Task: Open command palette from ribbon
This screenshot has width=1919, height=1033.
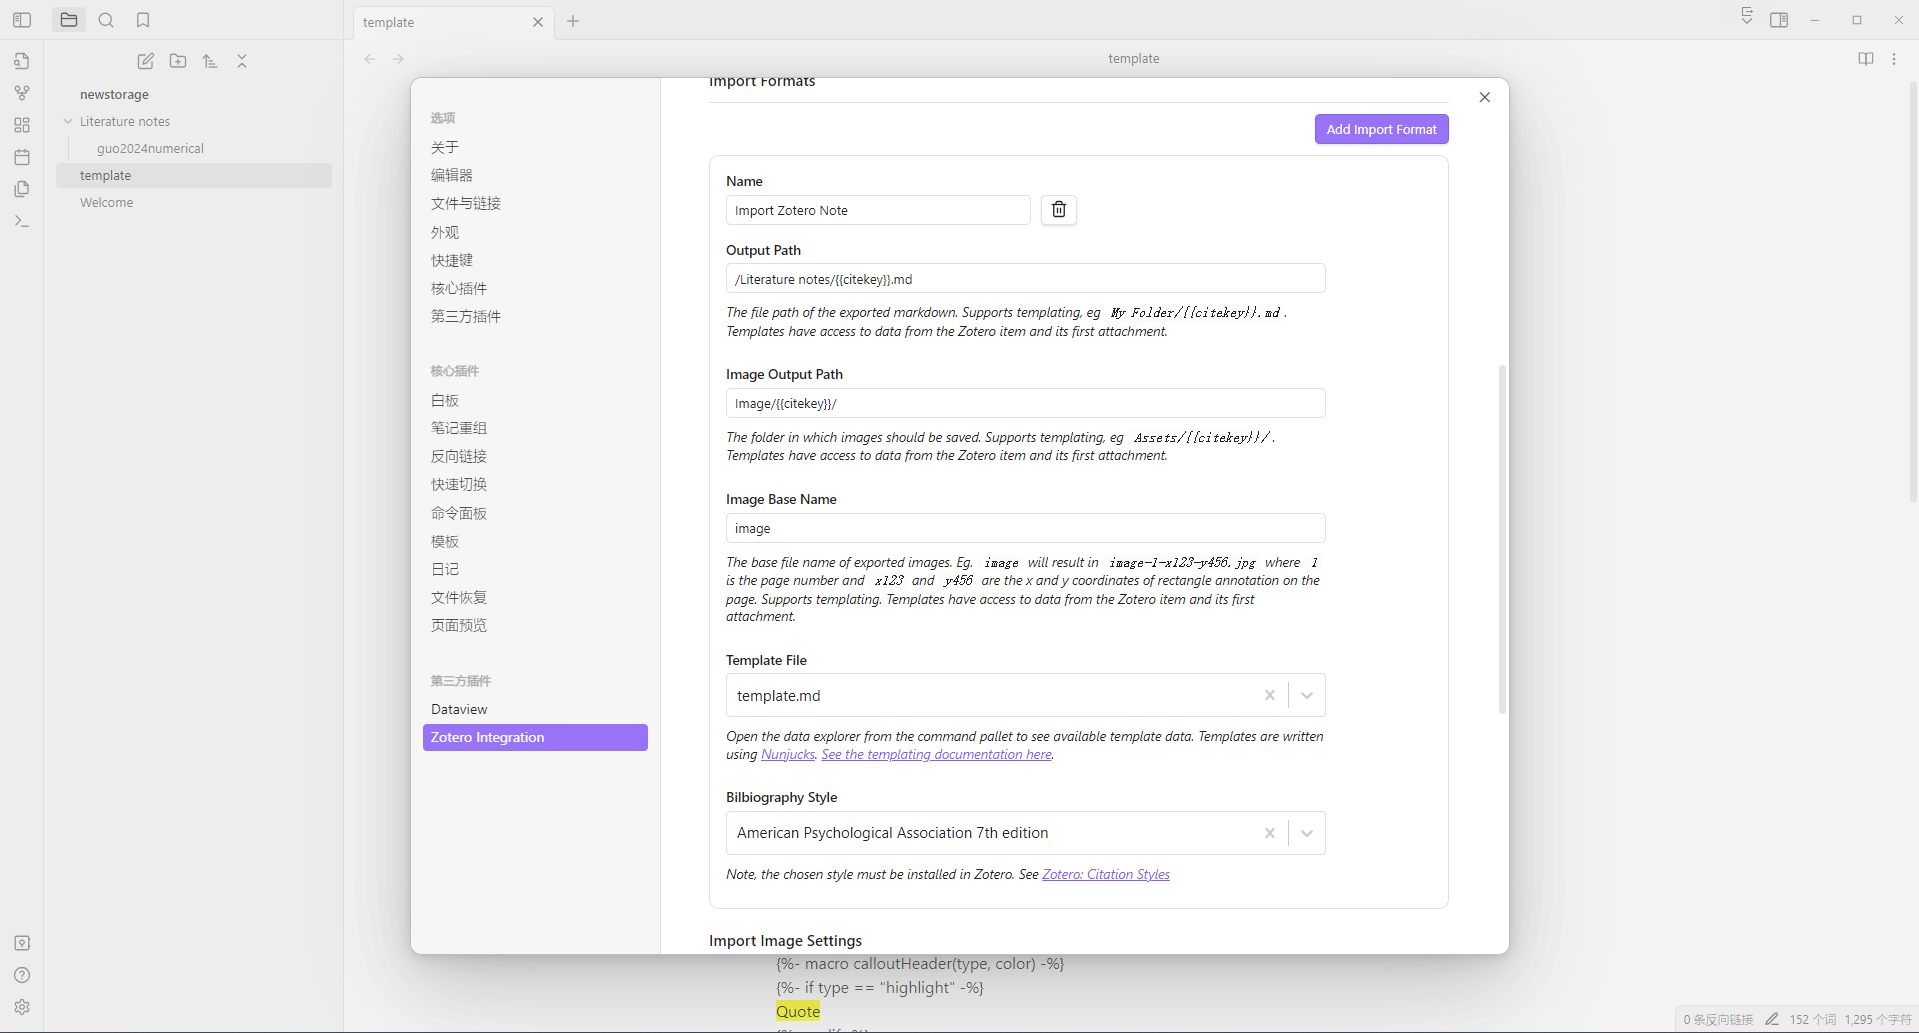Action: (x=22, y=221)
